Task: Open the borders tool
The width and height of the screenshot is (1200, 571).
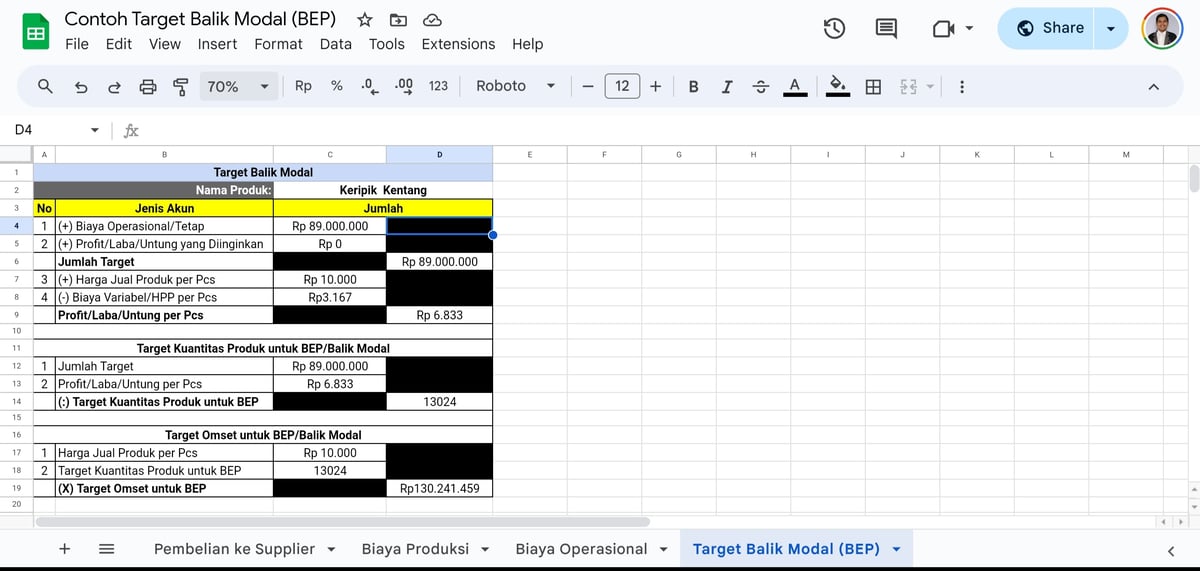Action: (873, 87)
